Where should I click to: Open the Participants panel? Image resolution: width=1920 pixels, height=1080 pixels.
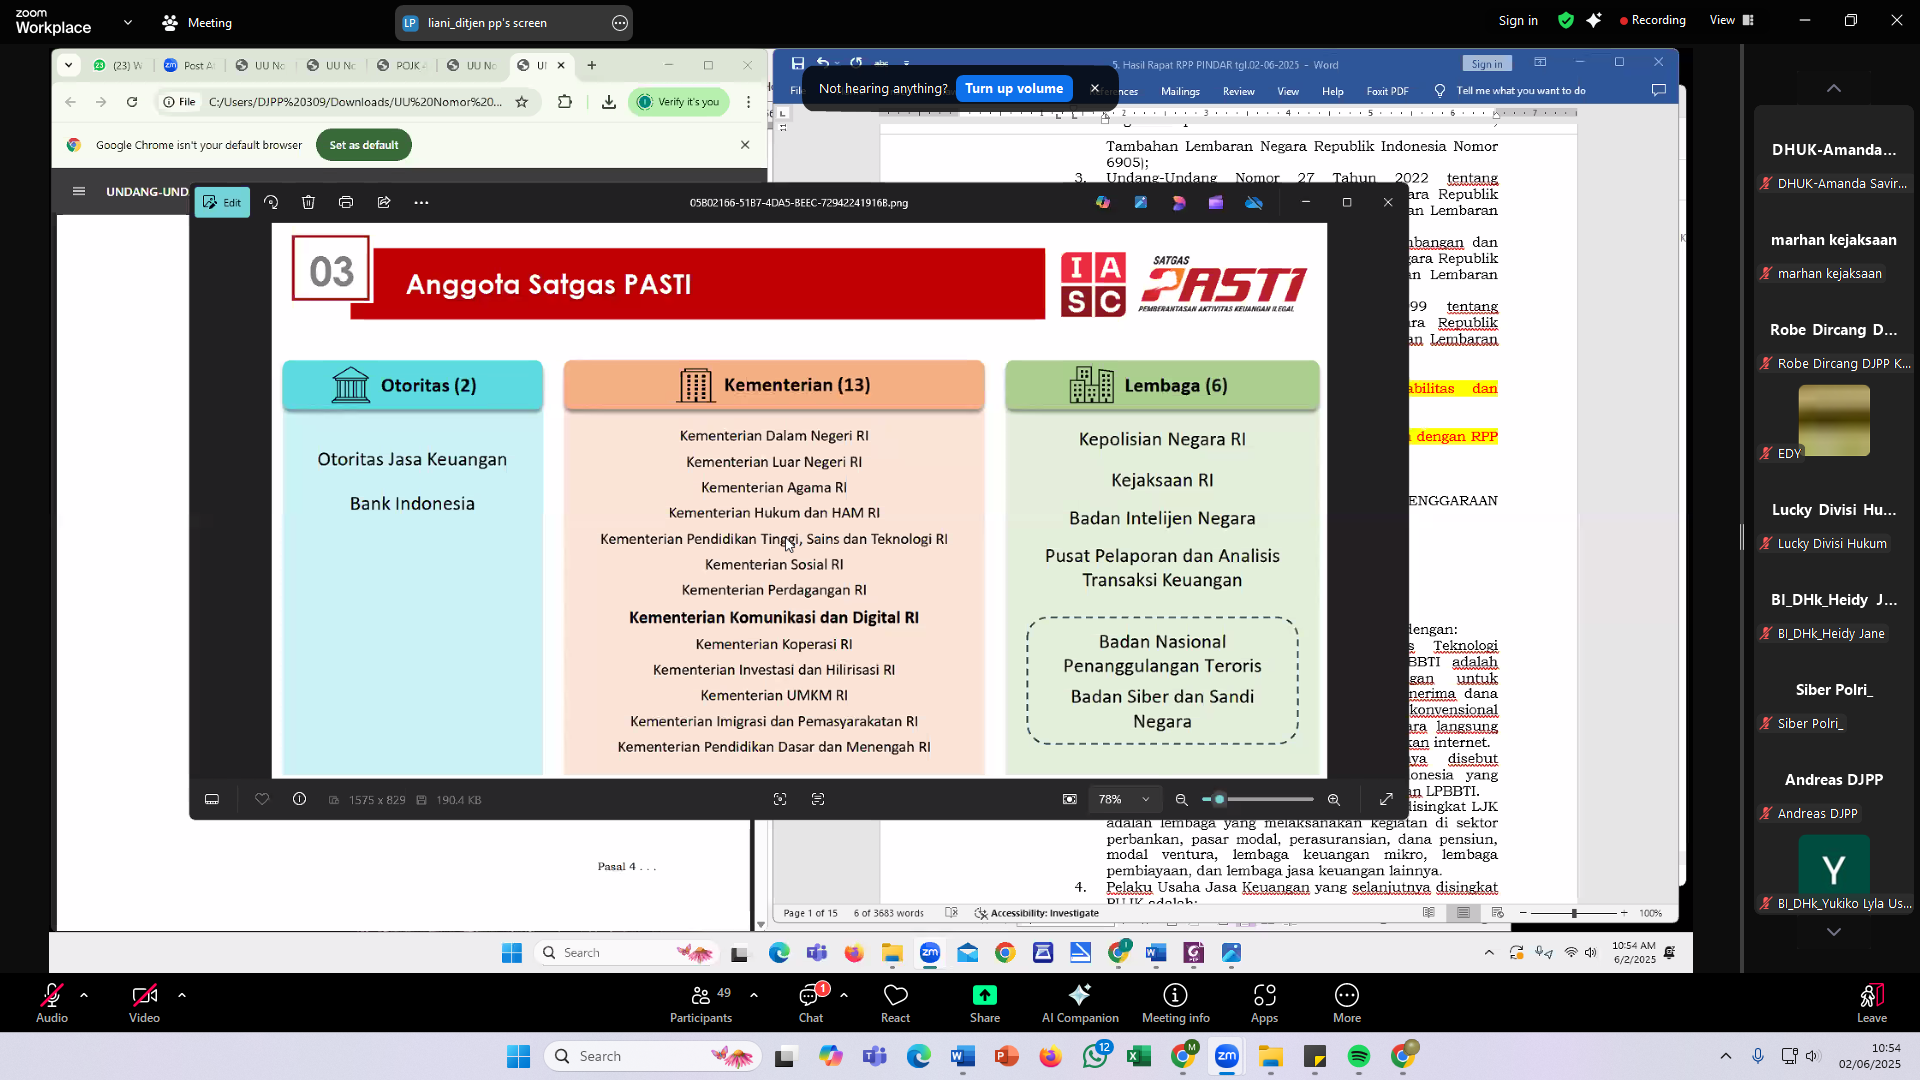tap(701, 1003)
